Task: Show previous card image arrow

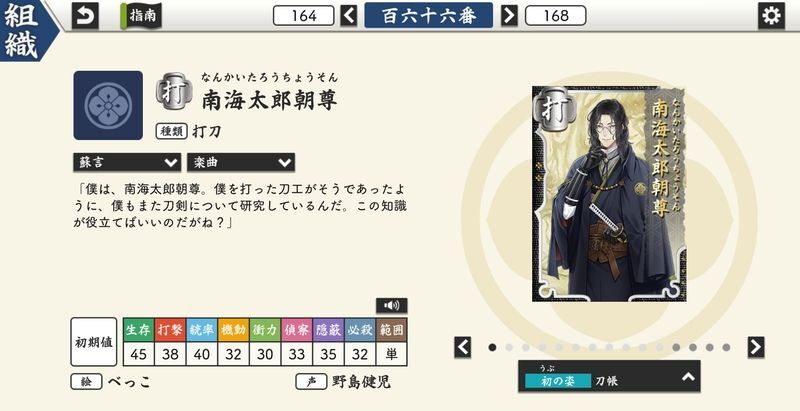Action: [x=462, y=347]
